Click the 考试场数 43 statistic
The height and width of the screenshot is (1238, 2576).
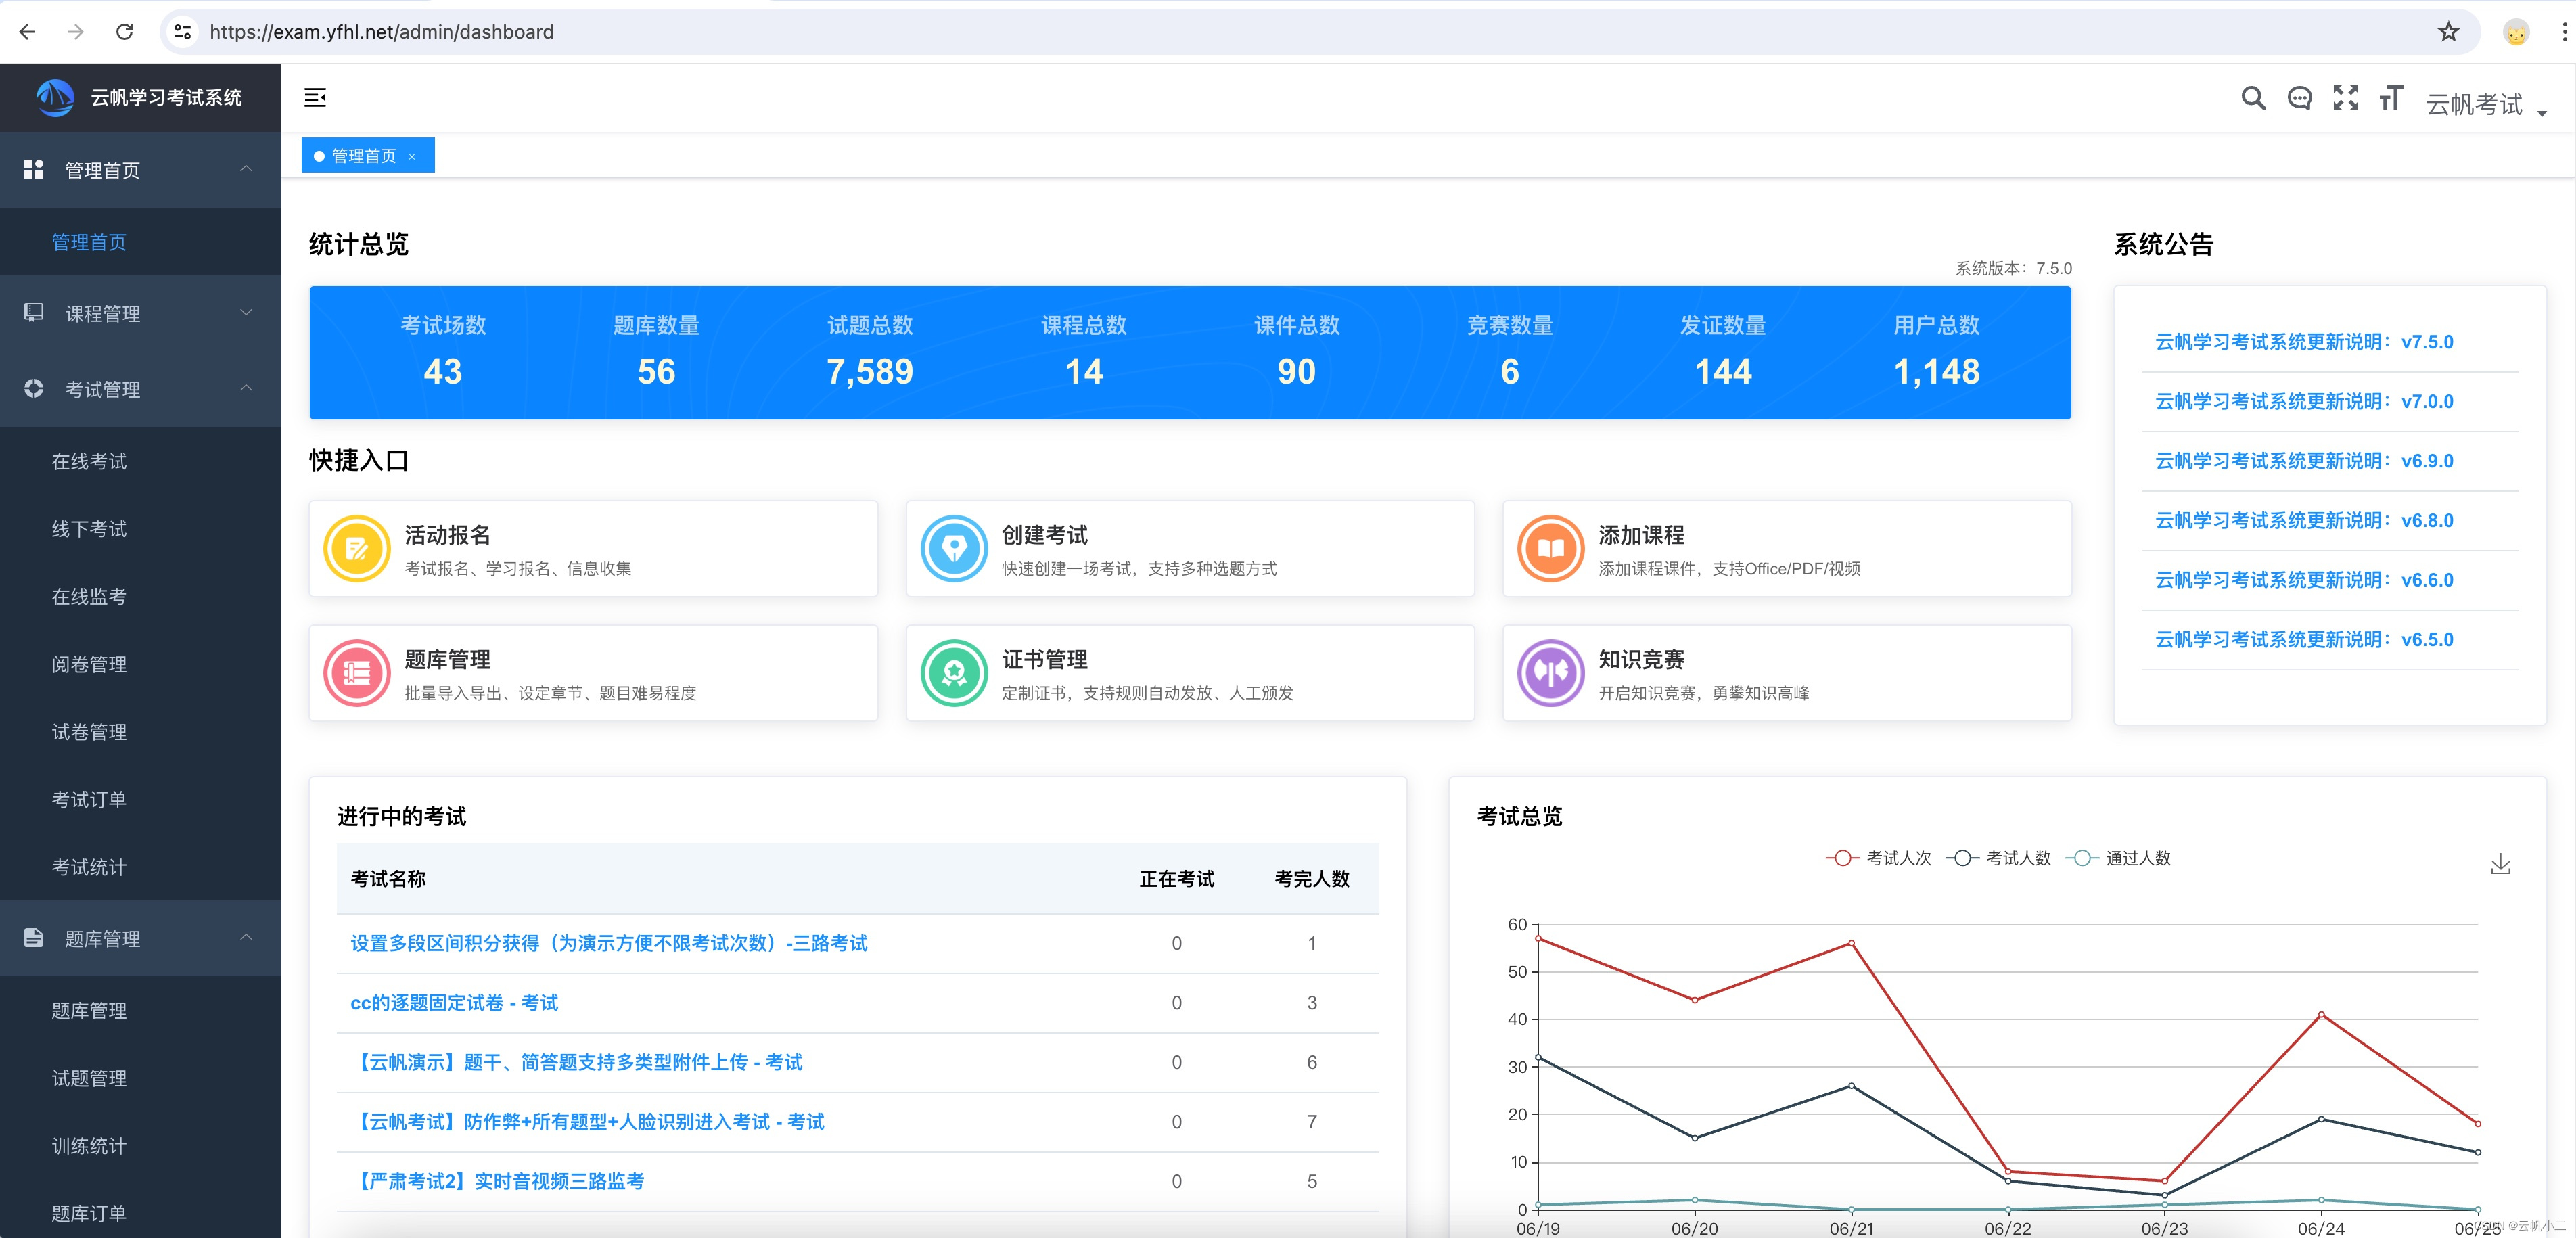pos(443,352)
